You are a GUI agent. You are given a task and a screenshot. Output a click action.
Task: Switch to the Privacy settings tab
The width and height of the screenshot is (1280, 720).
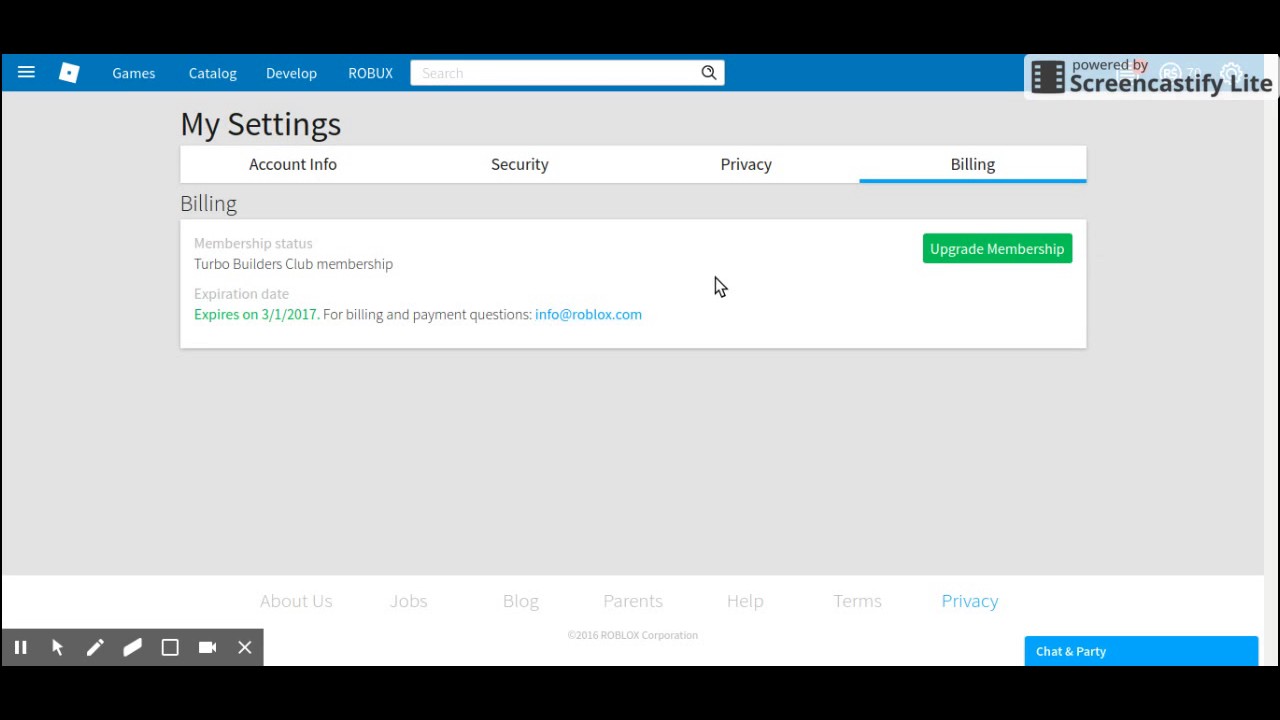(746, 164)
